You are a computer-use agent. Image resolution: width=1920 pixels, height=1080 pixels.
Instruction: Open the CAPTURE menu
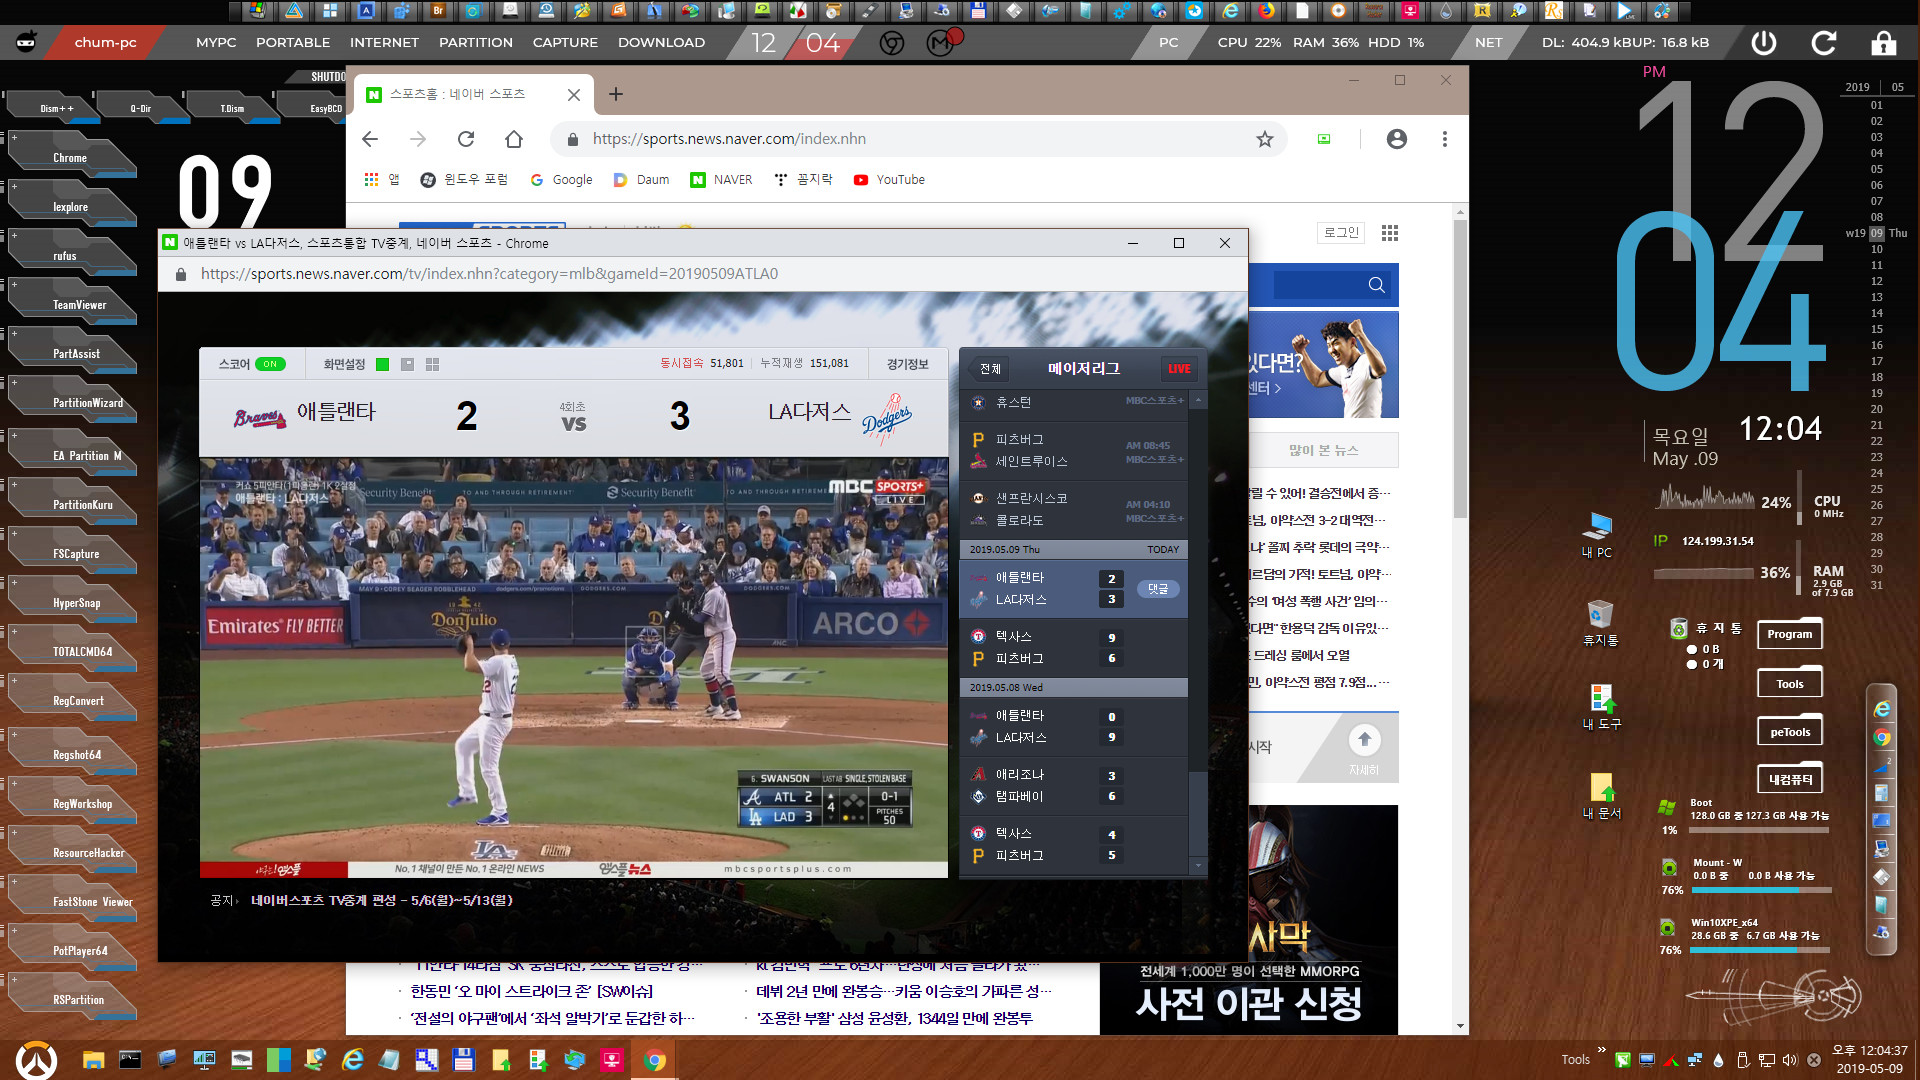pyautogui.click(x=565, y=43)
